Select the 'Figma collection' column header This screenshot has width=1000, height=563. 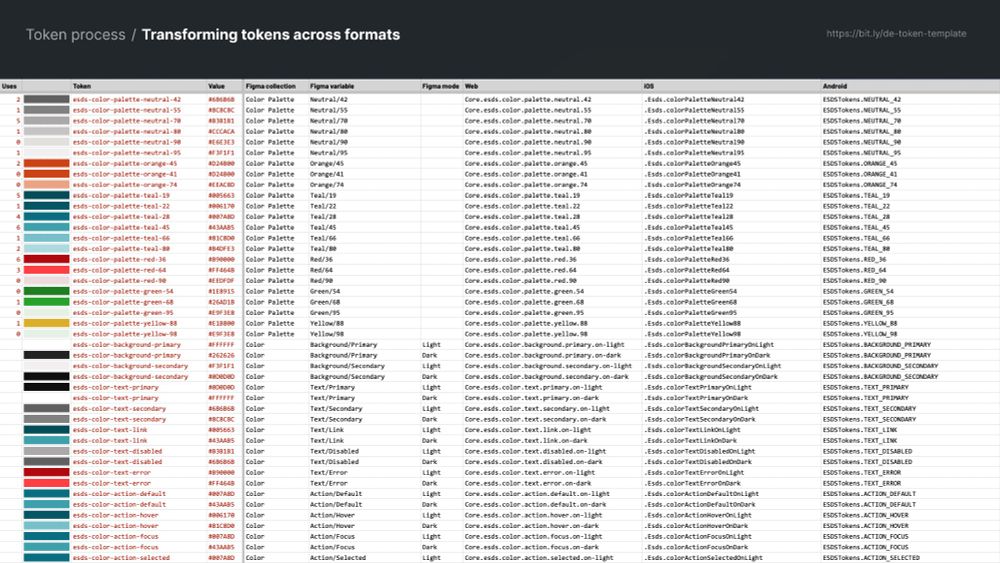coord(270,86)
